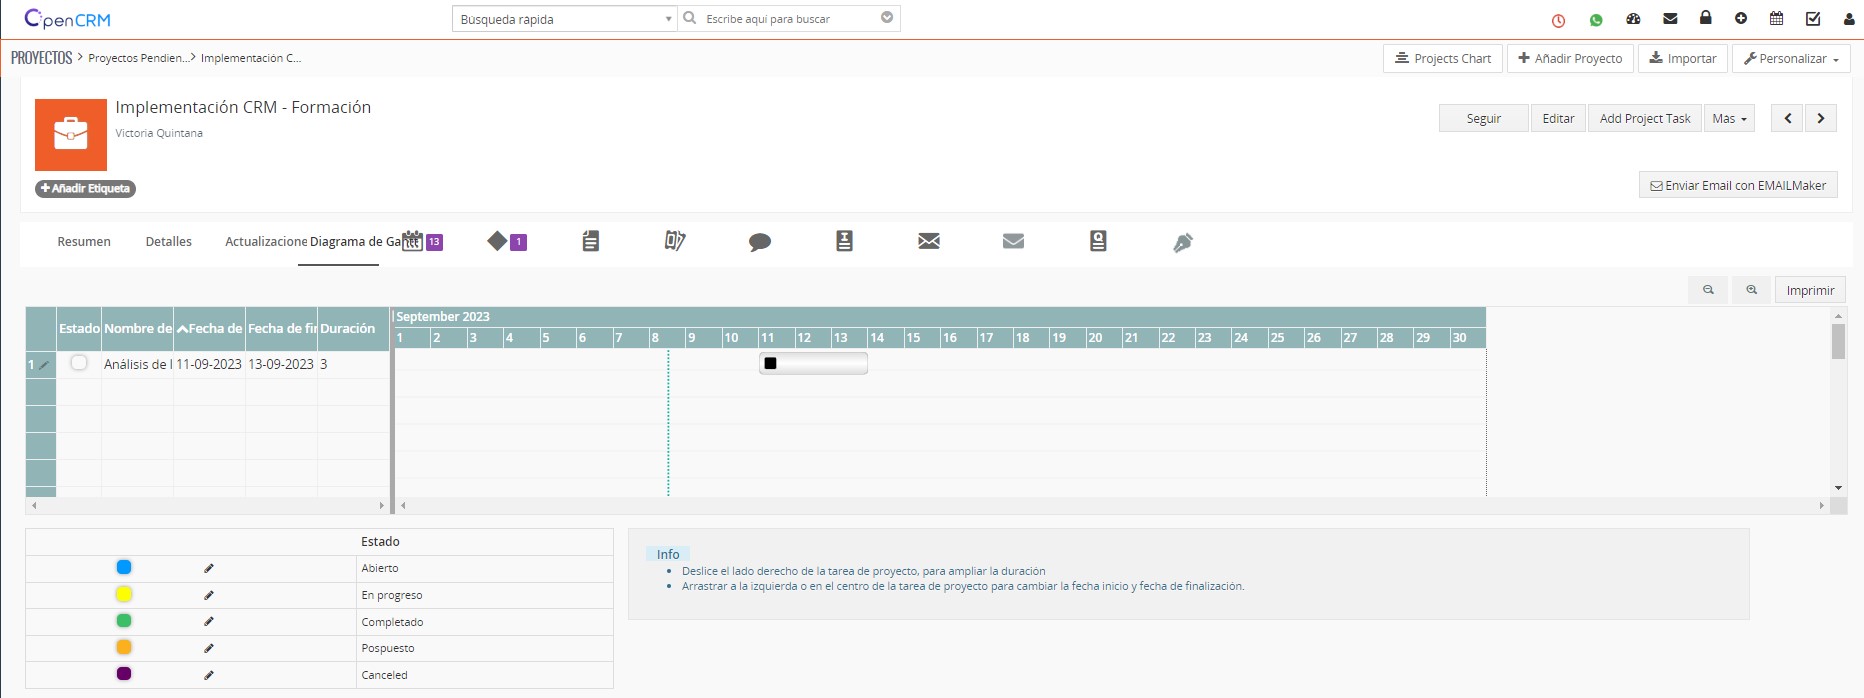Go to previous project record arrow
The image size is (1864, 698).
[x=1787, y=118]
